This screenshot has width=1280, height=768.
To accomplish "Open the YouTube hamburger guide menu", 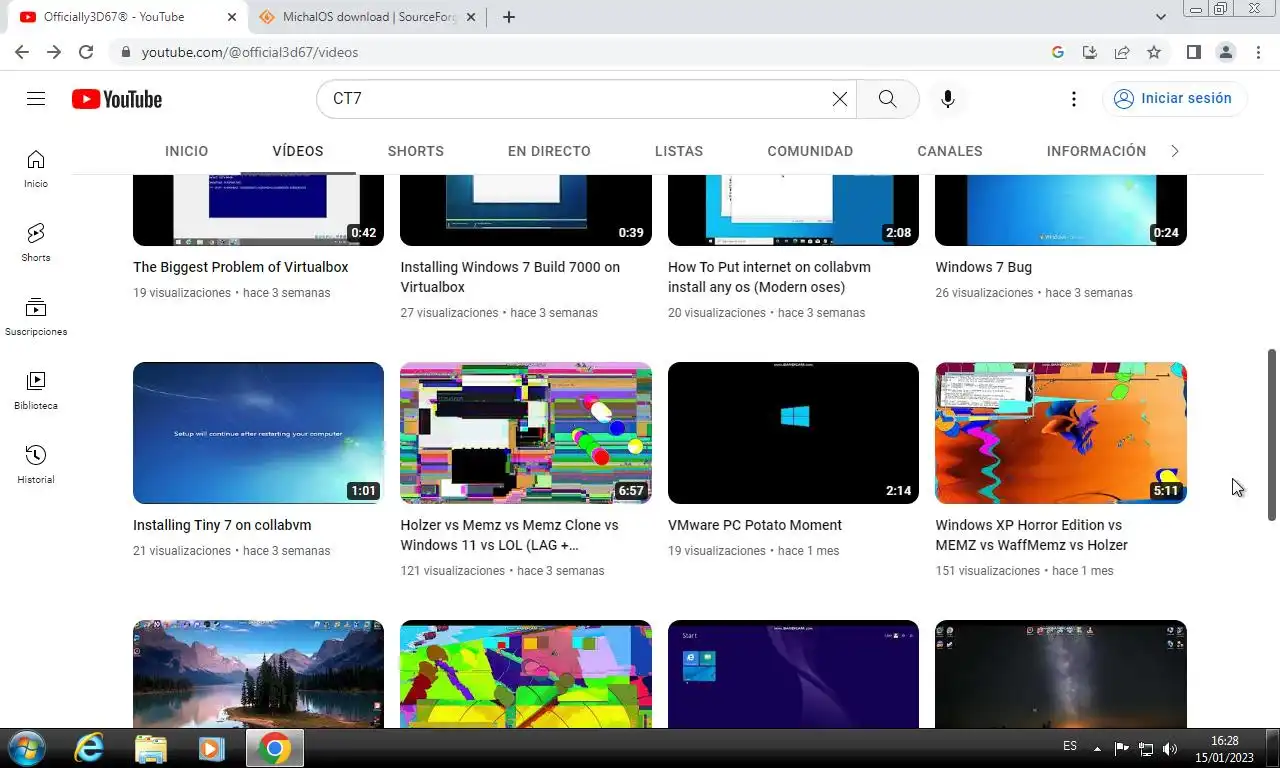I will click(36, 99).
